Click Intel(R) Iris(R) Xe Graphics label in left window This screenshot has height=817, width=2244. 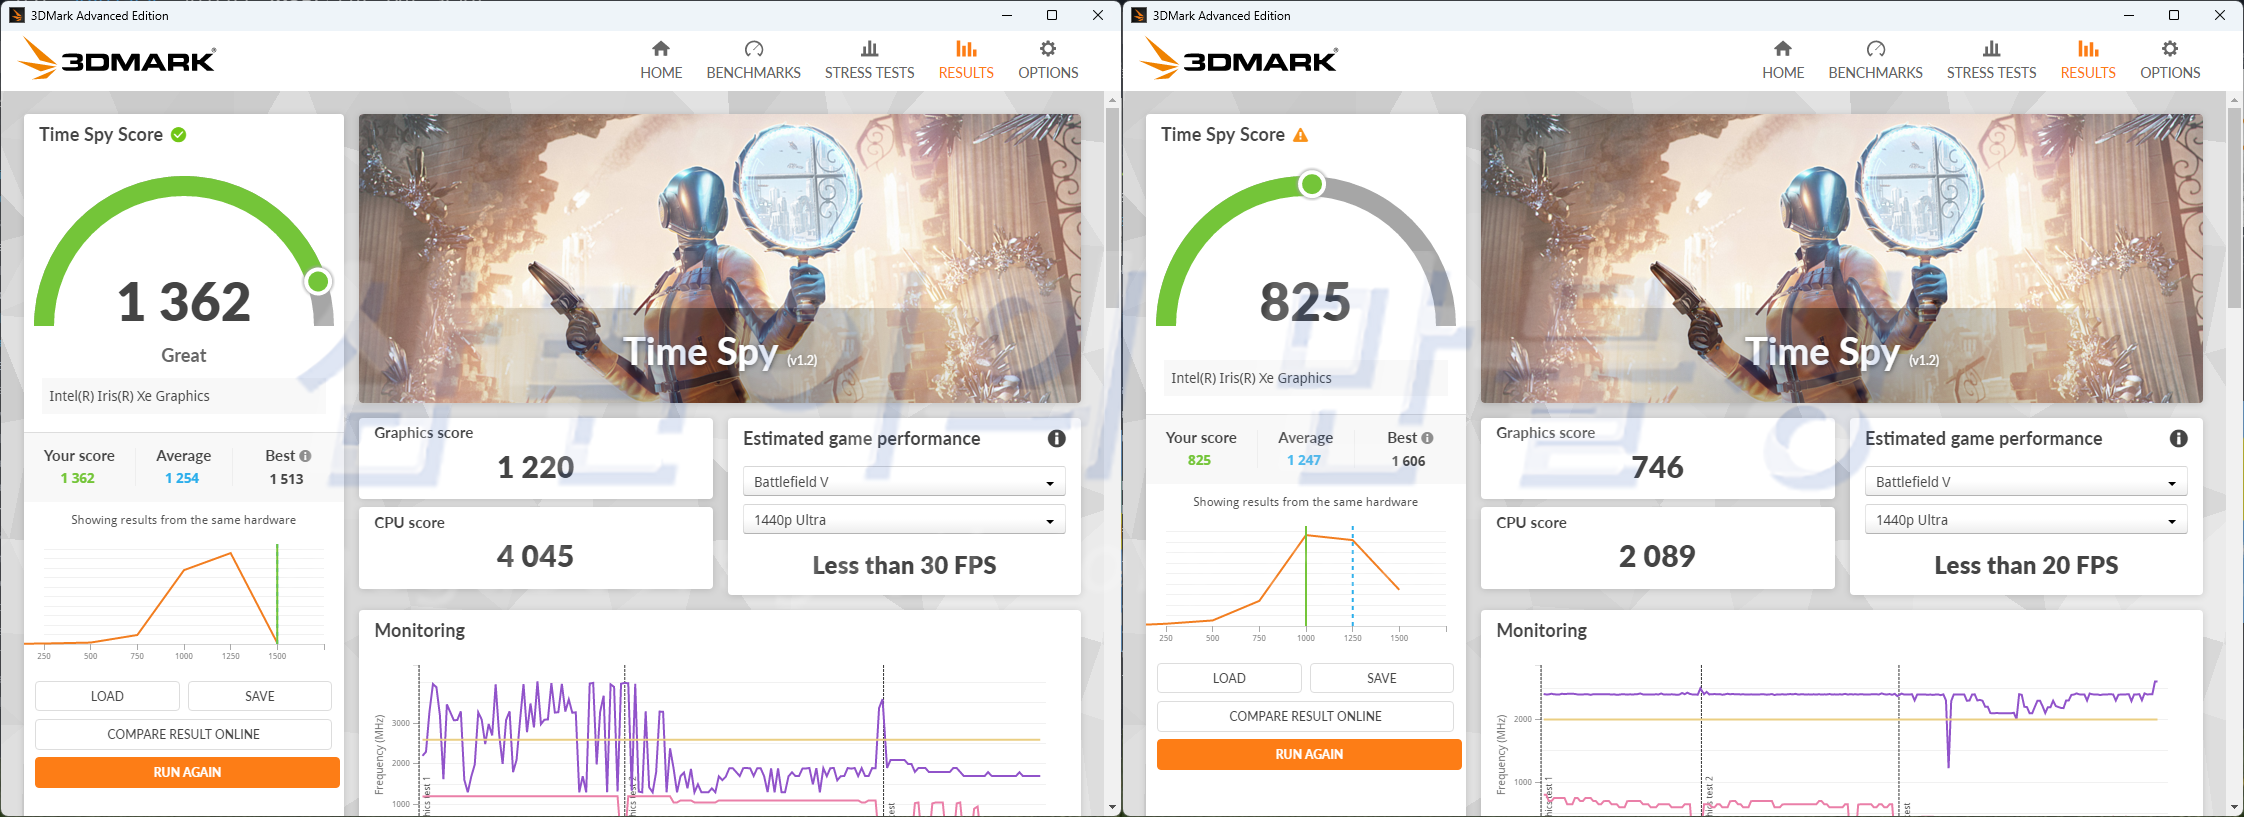point(130,396)
